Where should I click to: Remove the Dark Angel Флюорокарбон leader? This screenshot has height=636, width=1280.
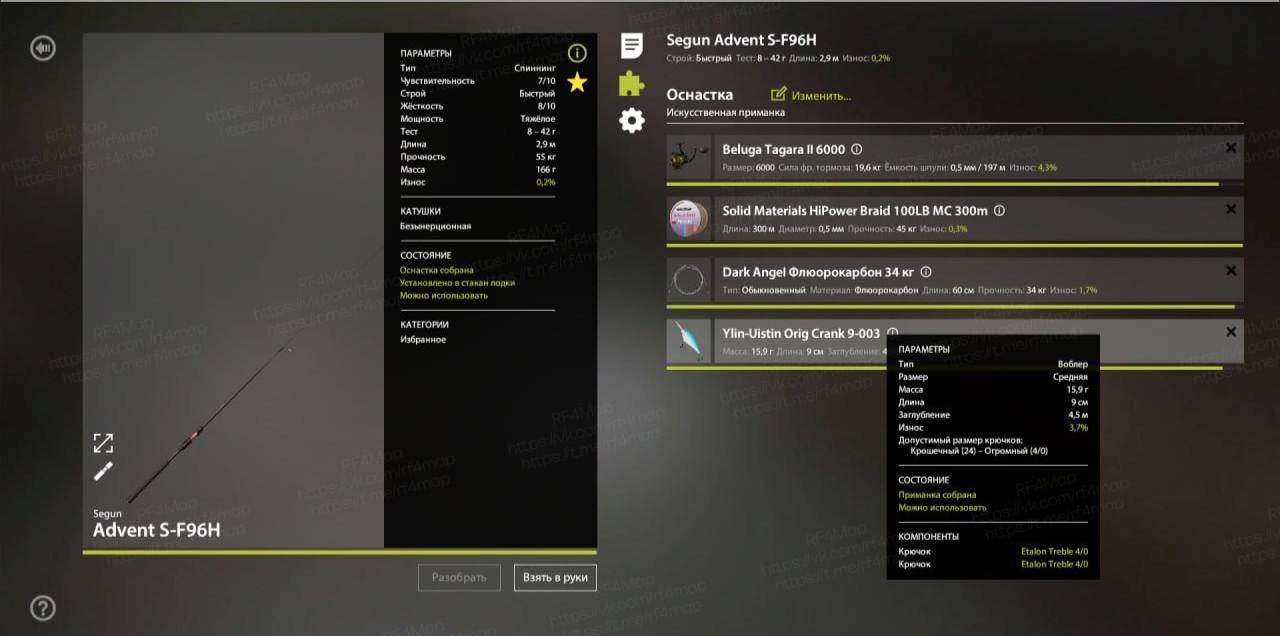[1231, 270]
